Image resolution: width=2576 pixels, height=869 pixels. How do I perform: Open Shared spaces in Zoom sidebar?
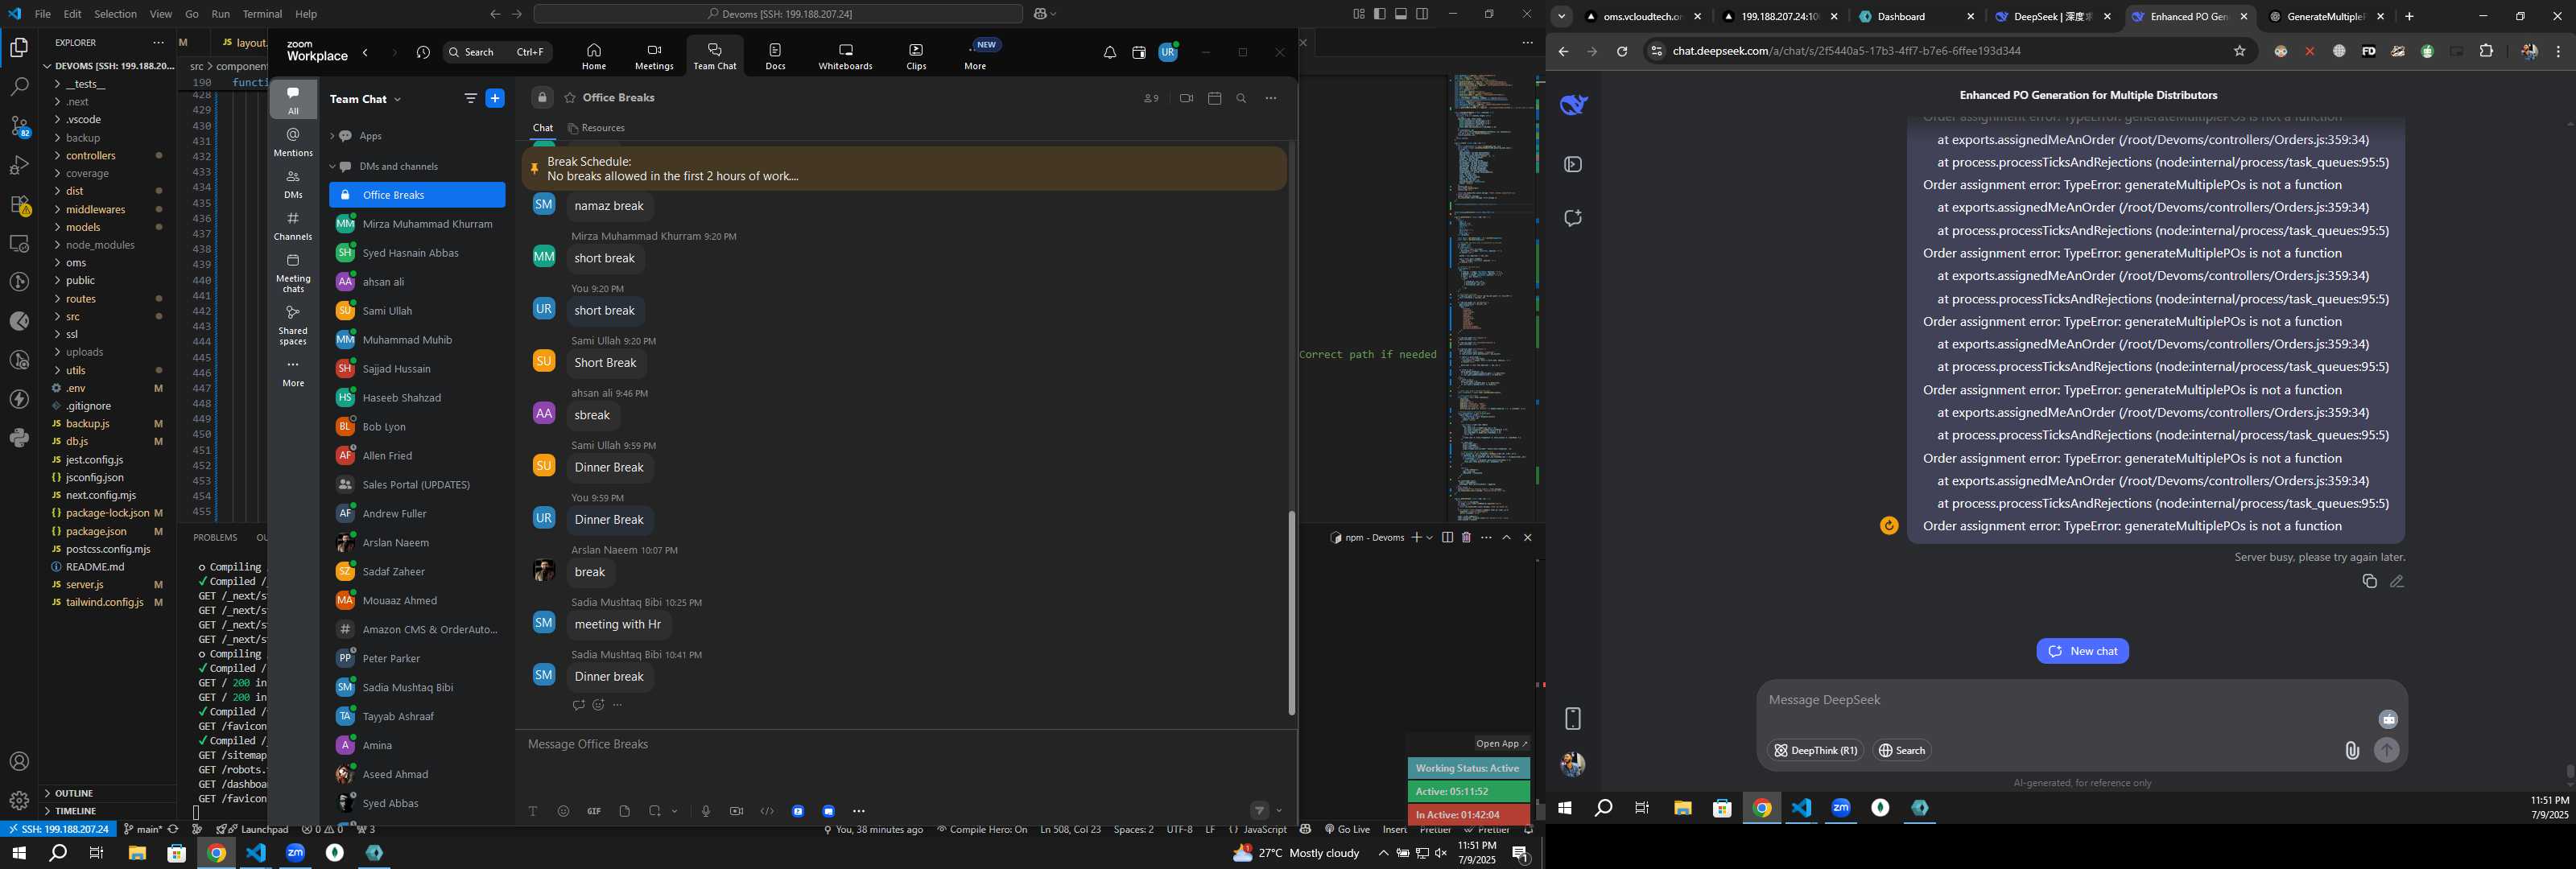click(x=293, y=325)
